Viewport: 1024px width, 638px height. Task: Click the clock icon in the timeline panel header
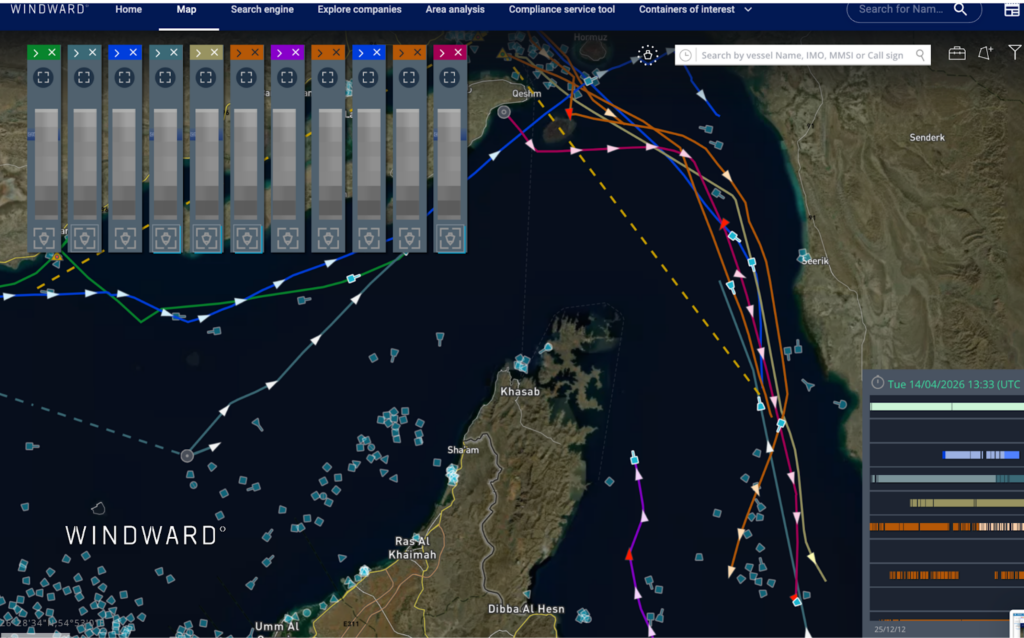[878, 384]
